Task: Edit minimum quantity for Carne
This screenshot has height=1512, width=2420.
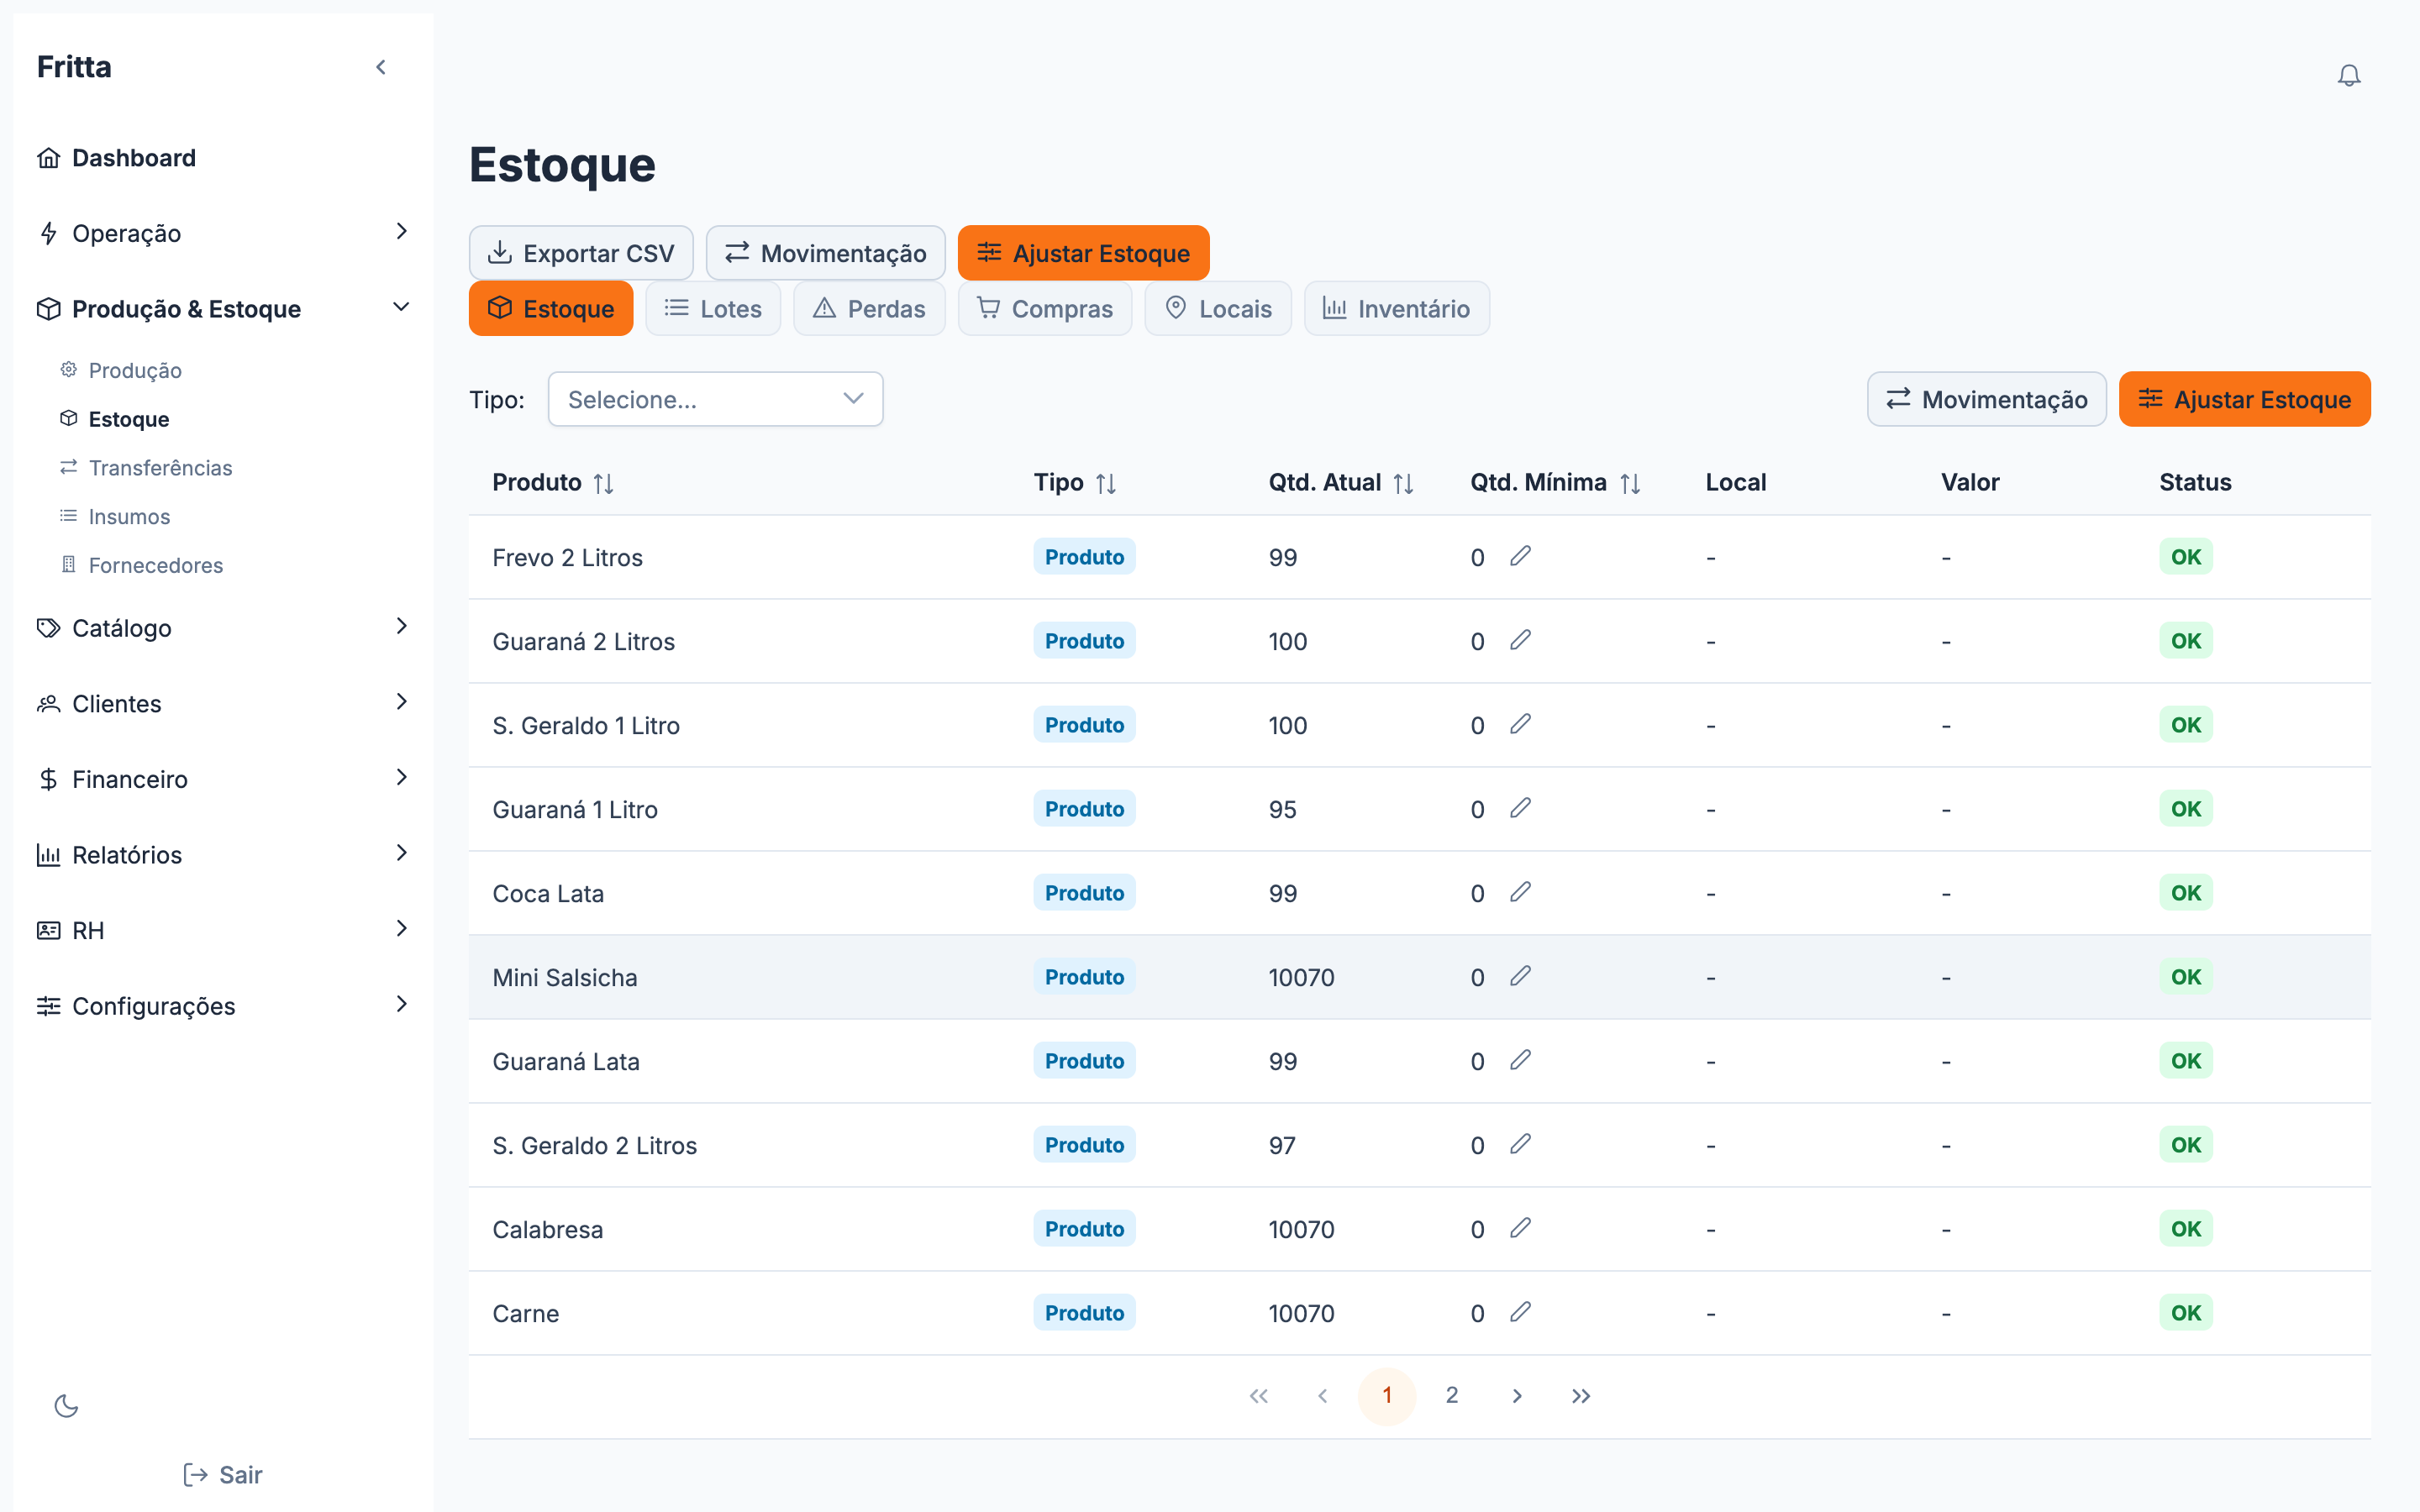Action: click(x=1520, y=1312)
